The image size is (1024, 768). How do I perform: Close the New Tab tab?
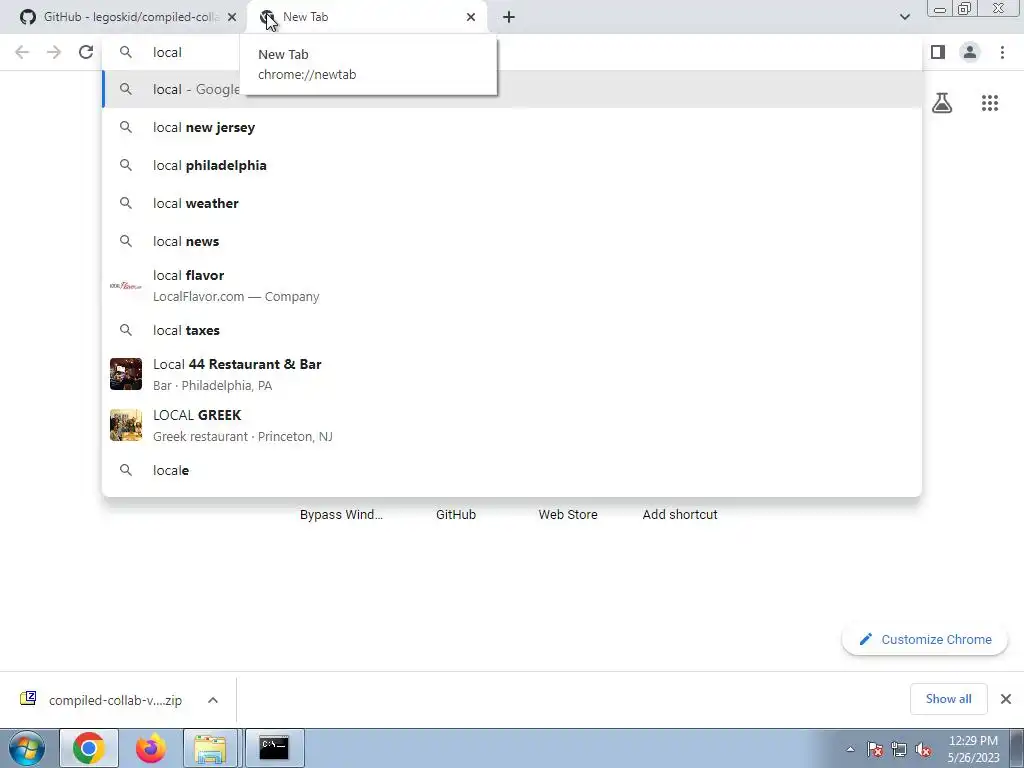pos(471,17)
